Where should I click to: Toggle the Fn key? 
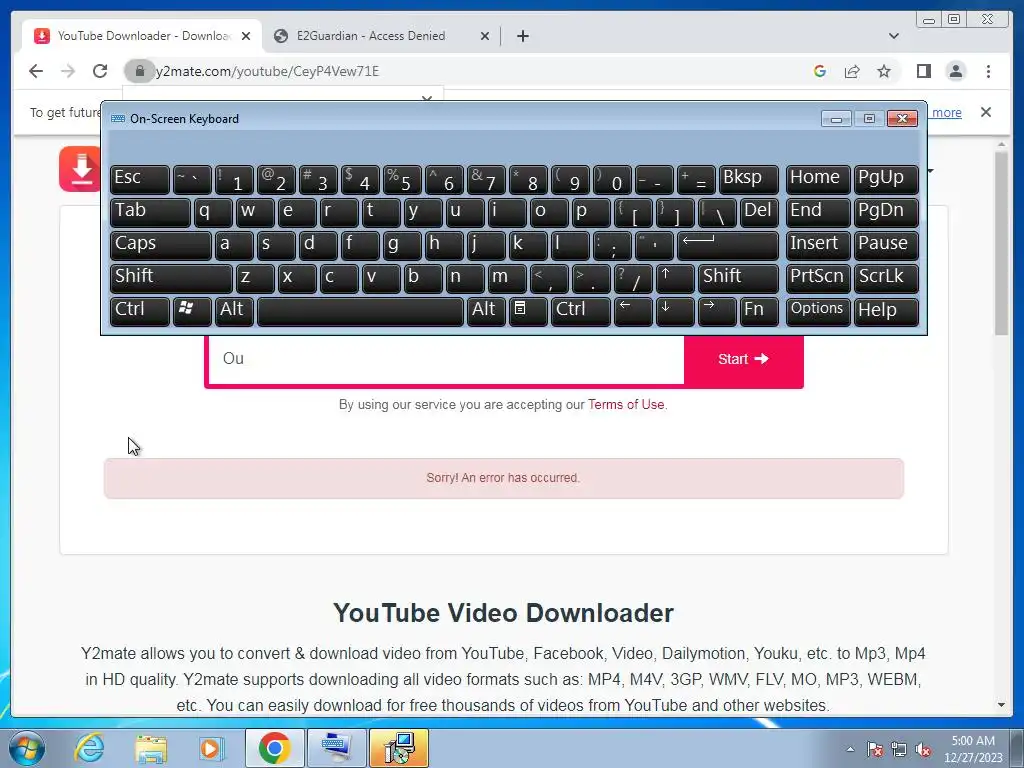759,311
